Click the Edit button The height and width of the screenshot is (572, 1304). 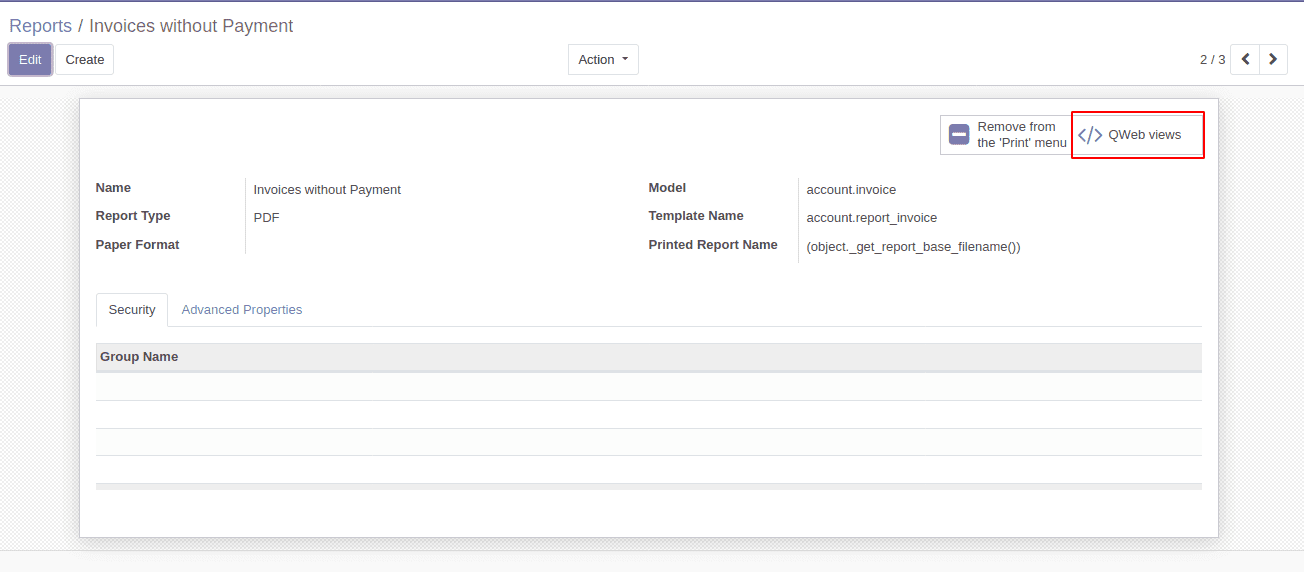click(30, 59)
